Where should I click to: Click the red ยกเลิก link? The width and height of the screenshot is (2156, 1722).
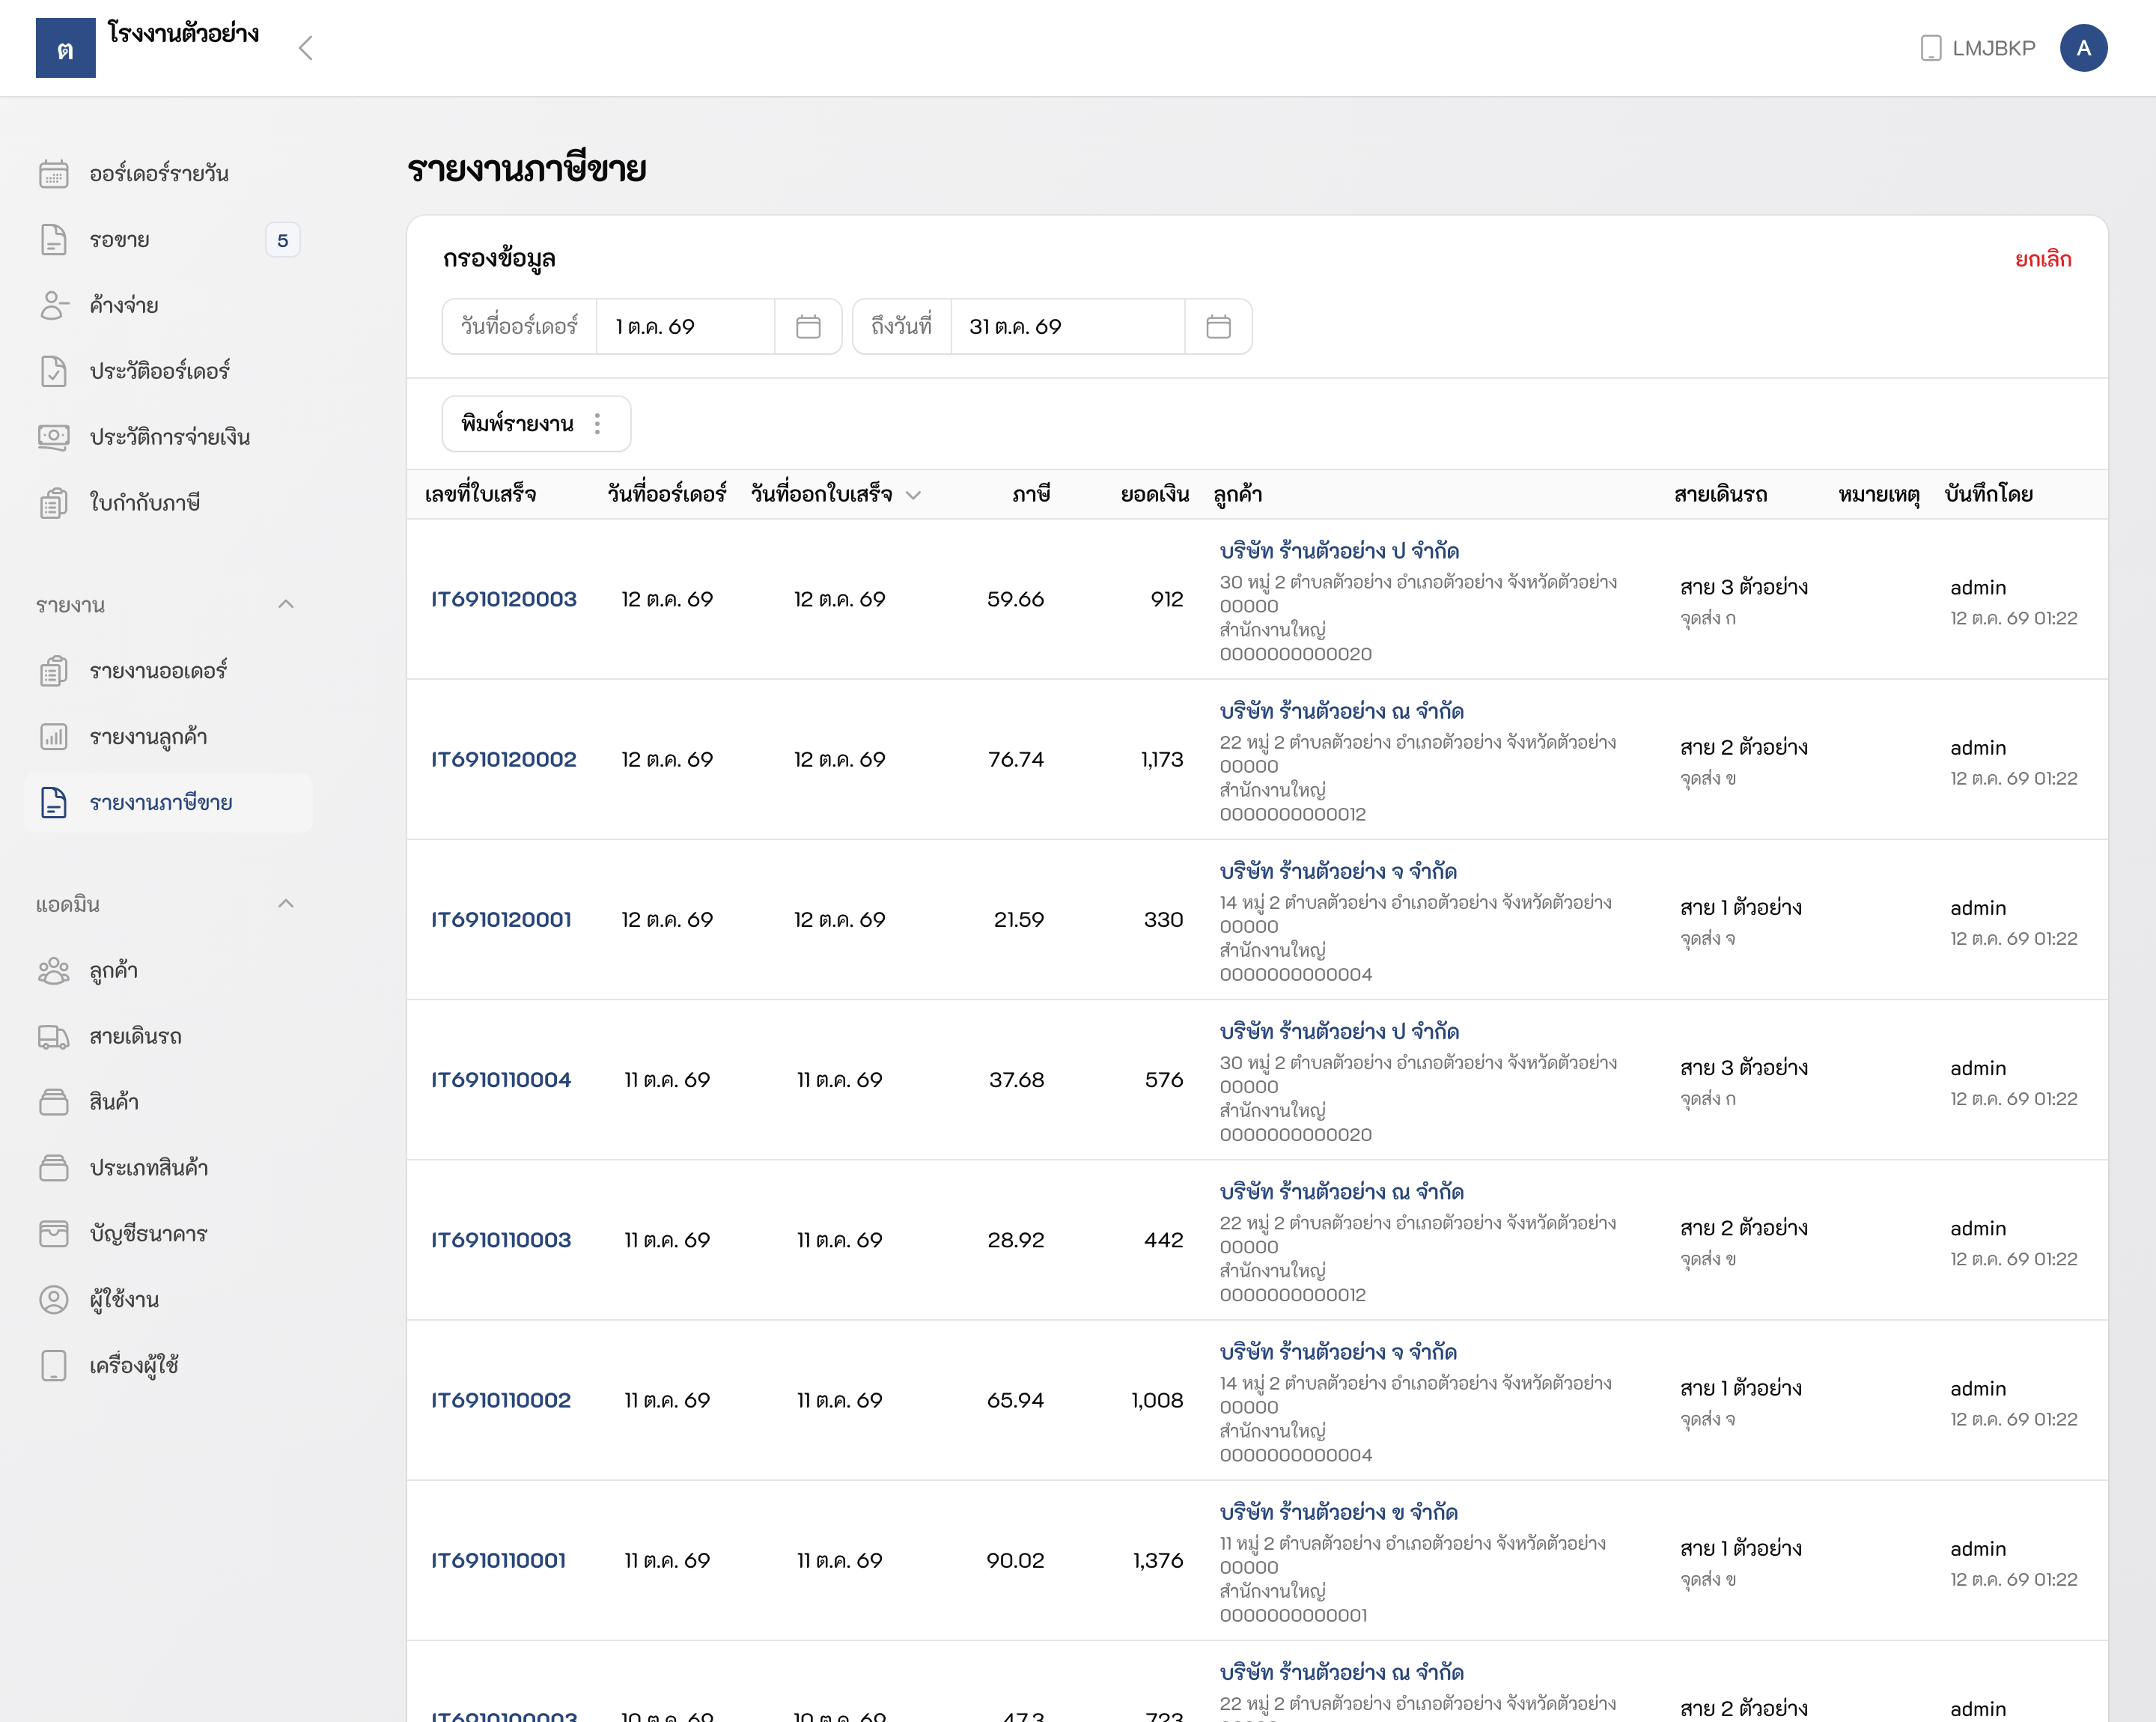(x=2043, y=259)
